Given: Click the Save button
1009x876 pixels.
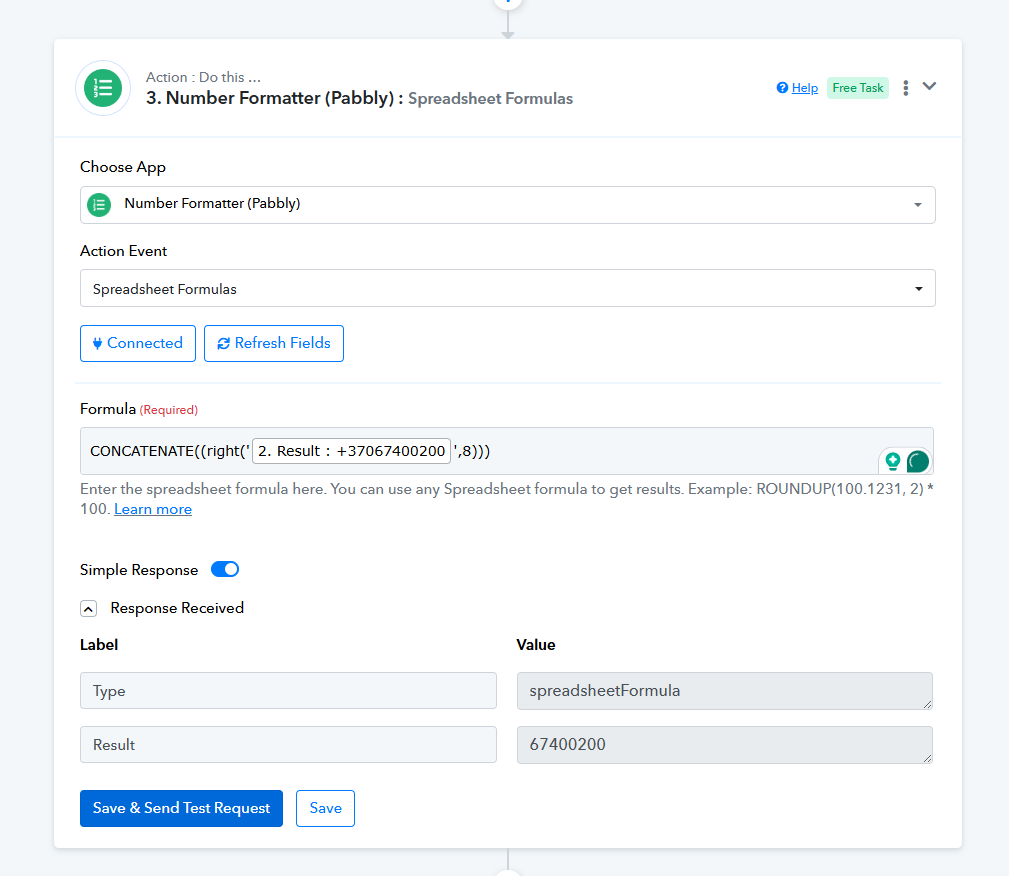Looking at the screenshot, I should 325,808.
